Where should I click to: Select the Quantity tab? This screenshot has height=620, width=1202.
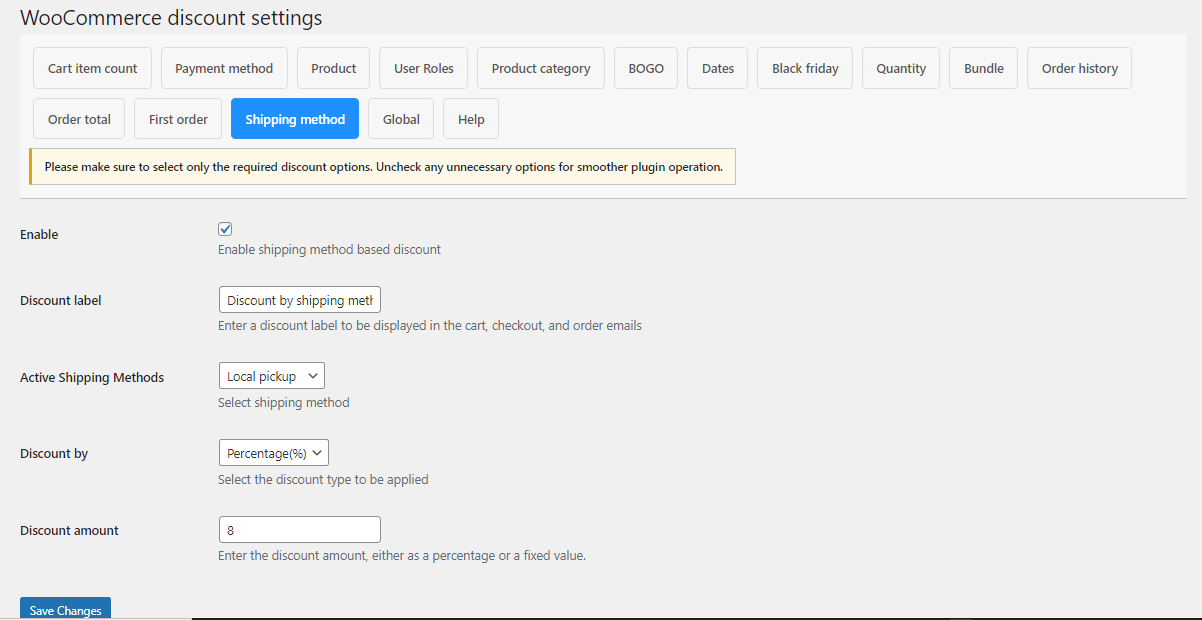coord(900,67)
